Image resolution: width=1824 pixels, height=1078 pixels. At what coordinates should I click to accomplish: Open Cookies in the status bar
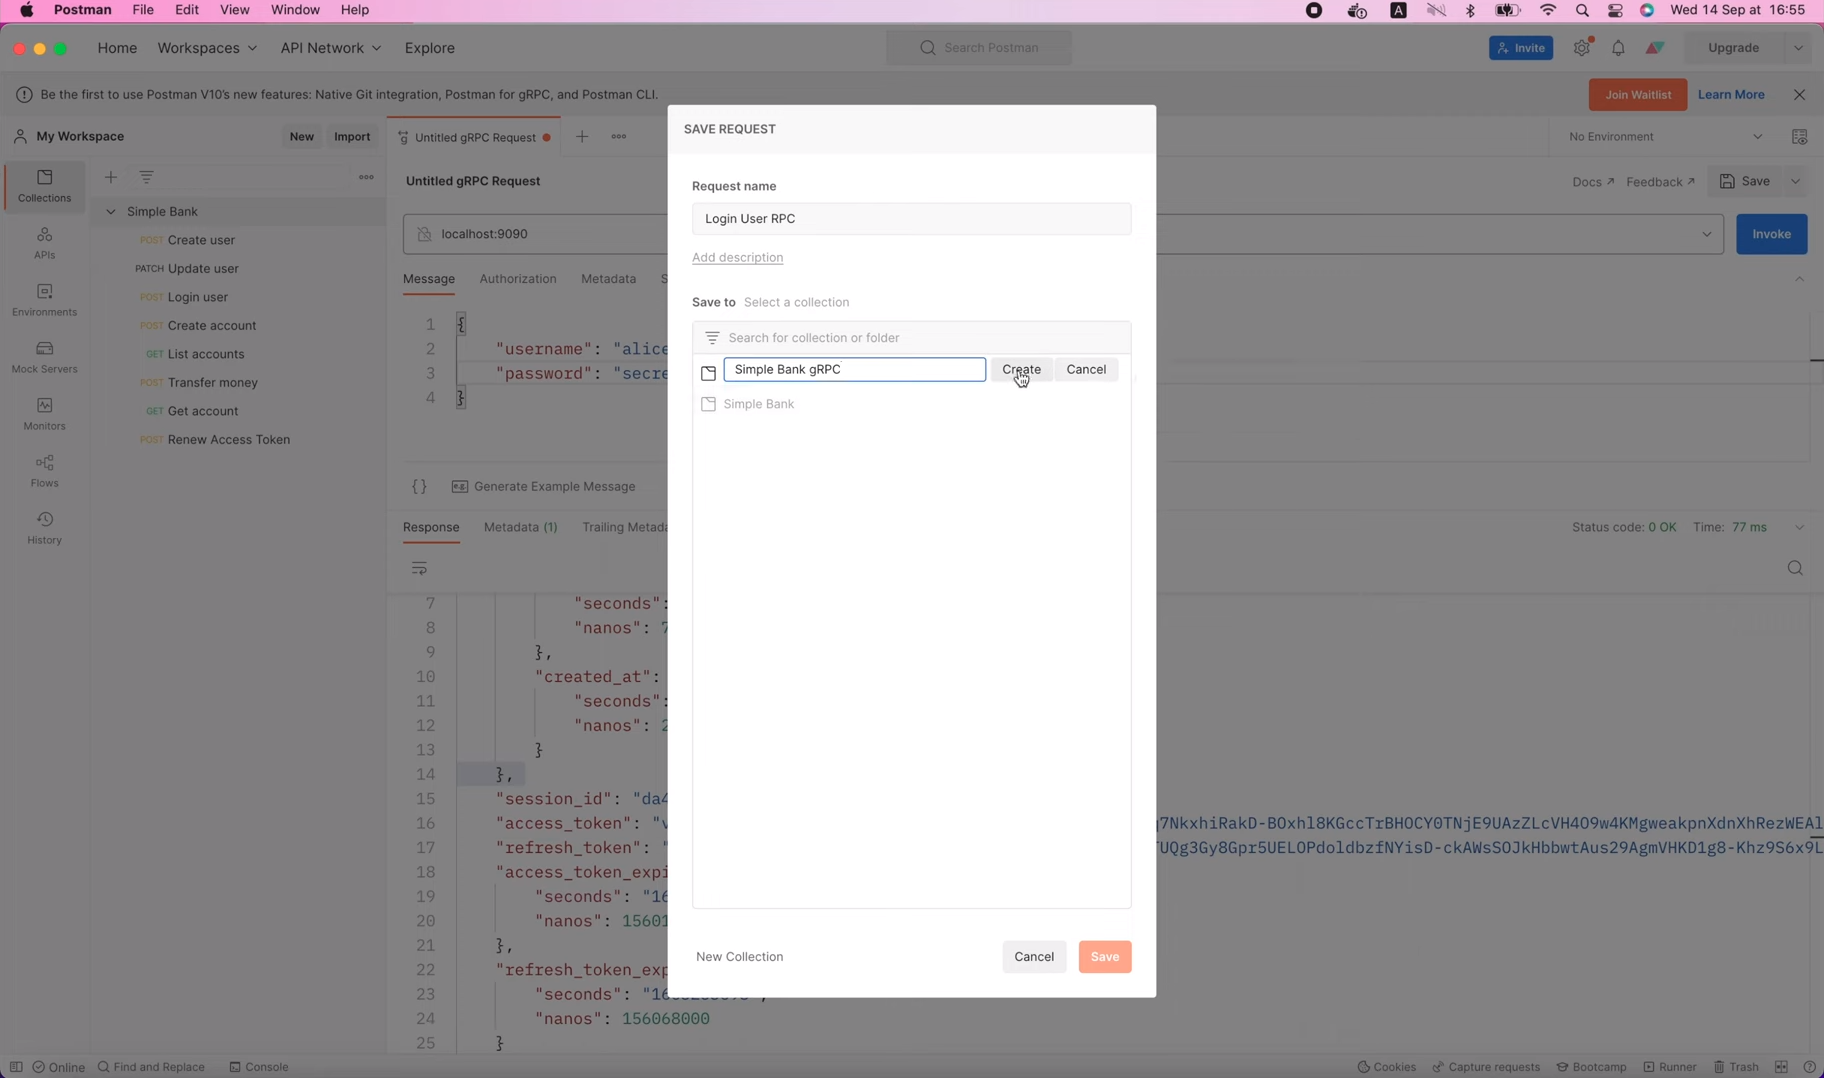coord(1386,1067)
